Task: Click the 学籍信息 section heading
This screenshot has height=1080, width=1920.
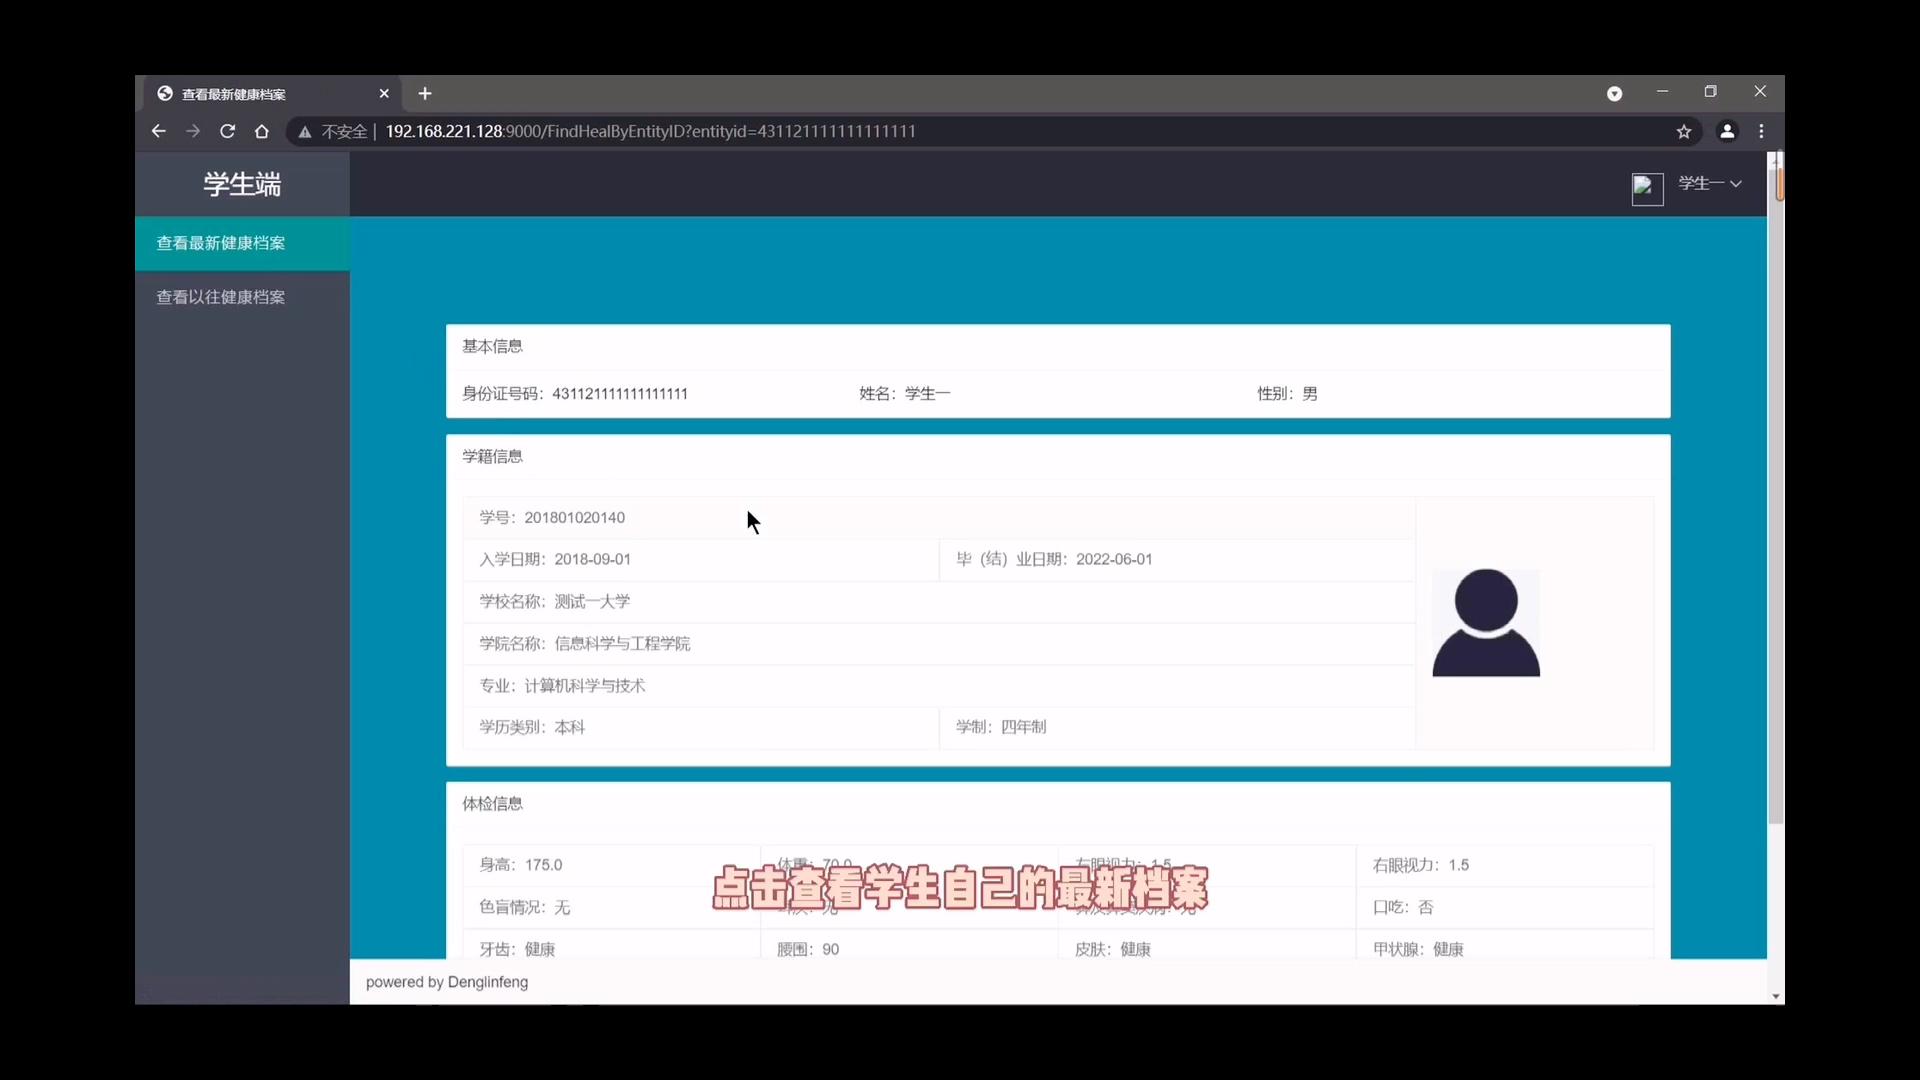Action: click(x=492, y=456)
